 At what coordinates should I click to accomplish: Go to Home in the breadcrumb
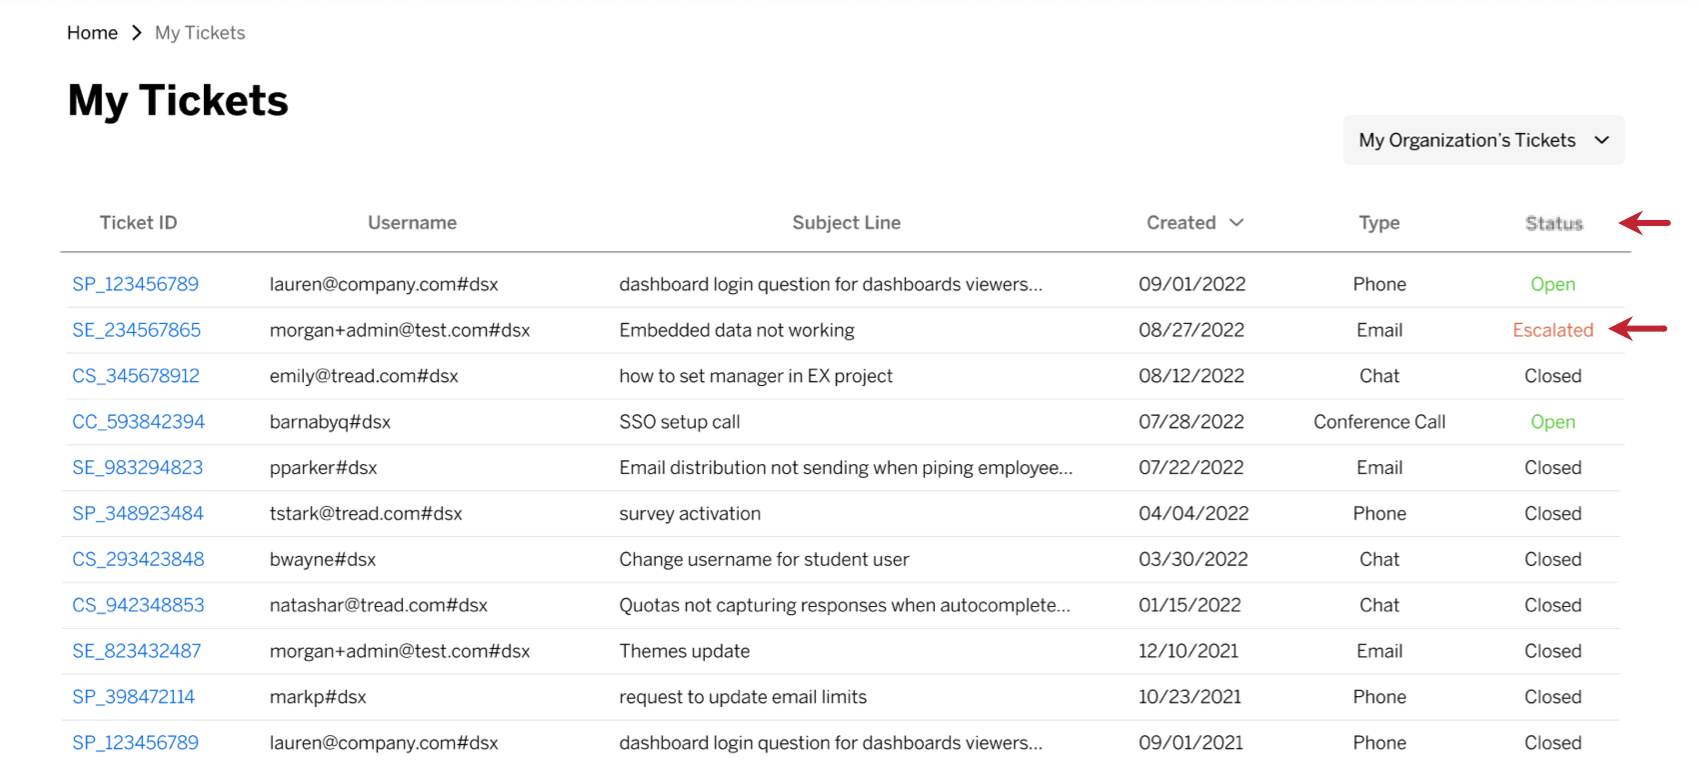pyautogui.click(x=92, y=33)
